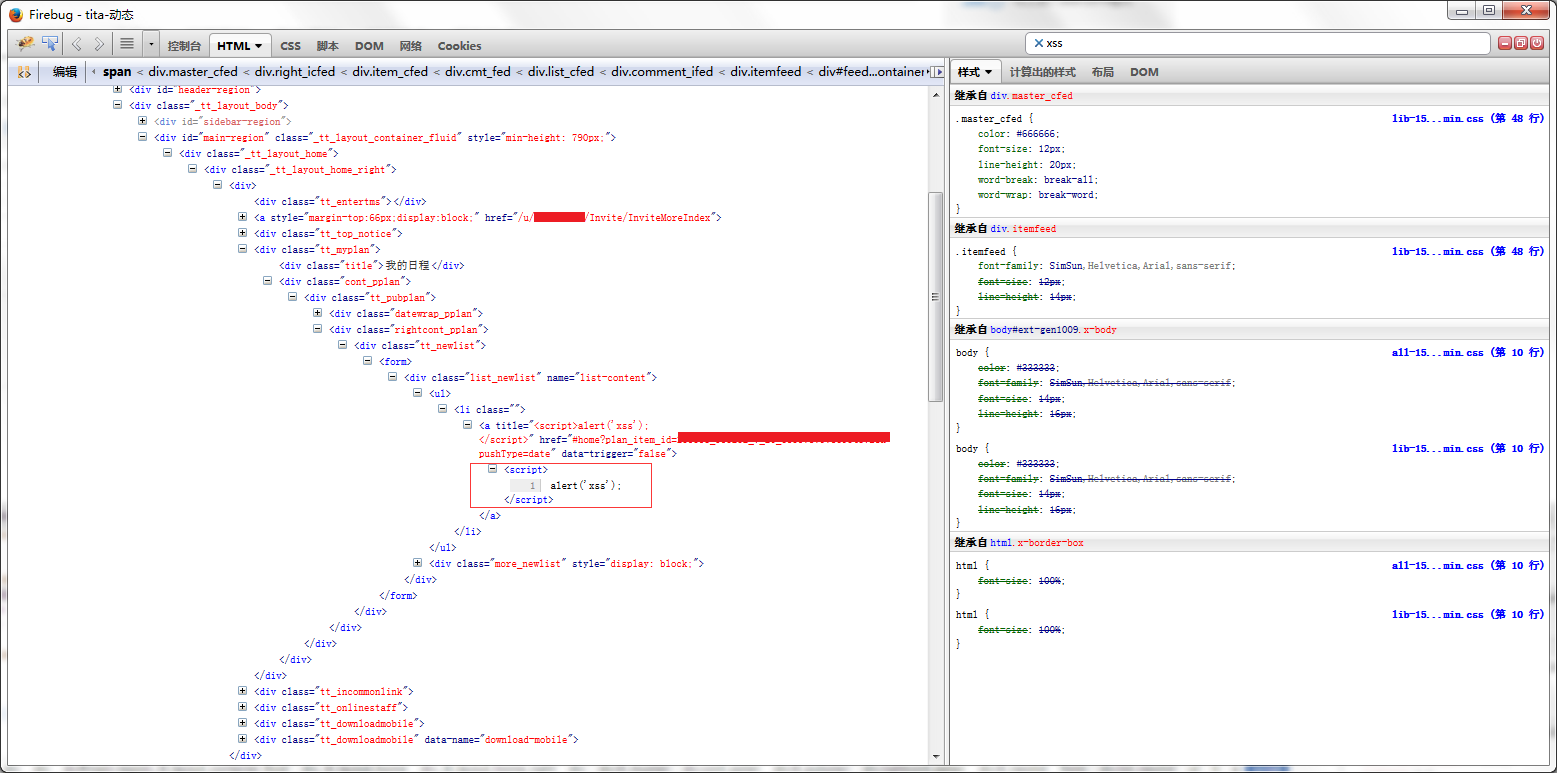Select the 我的日程 title div row
The width and height of the screenshot is (1557, 773).
click(x=371, y=265)
